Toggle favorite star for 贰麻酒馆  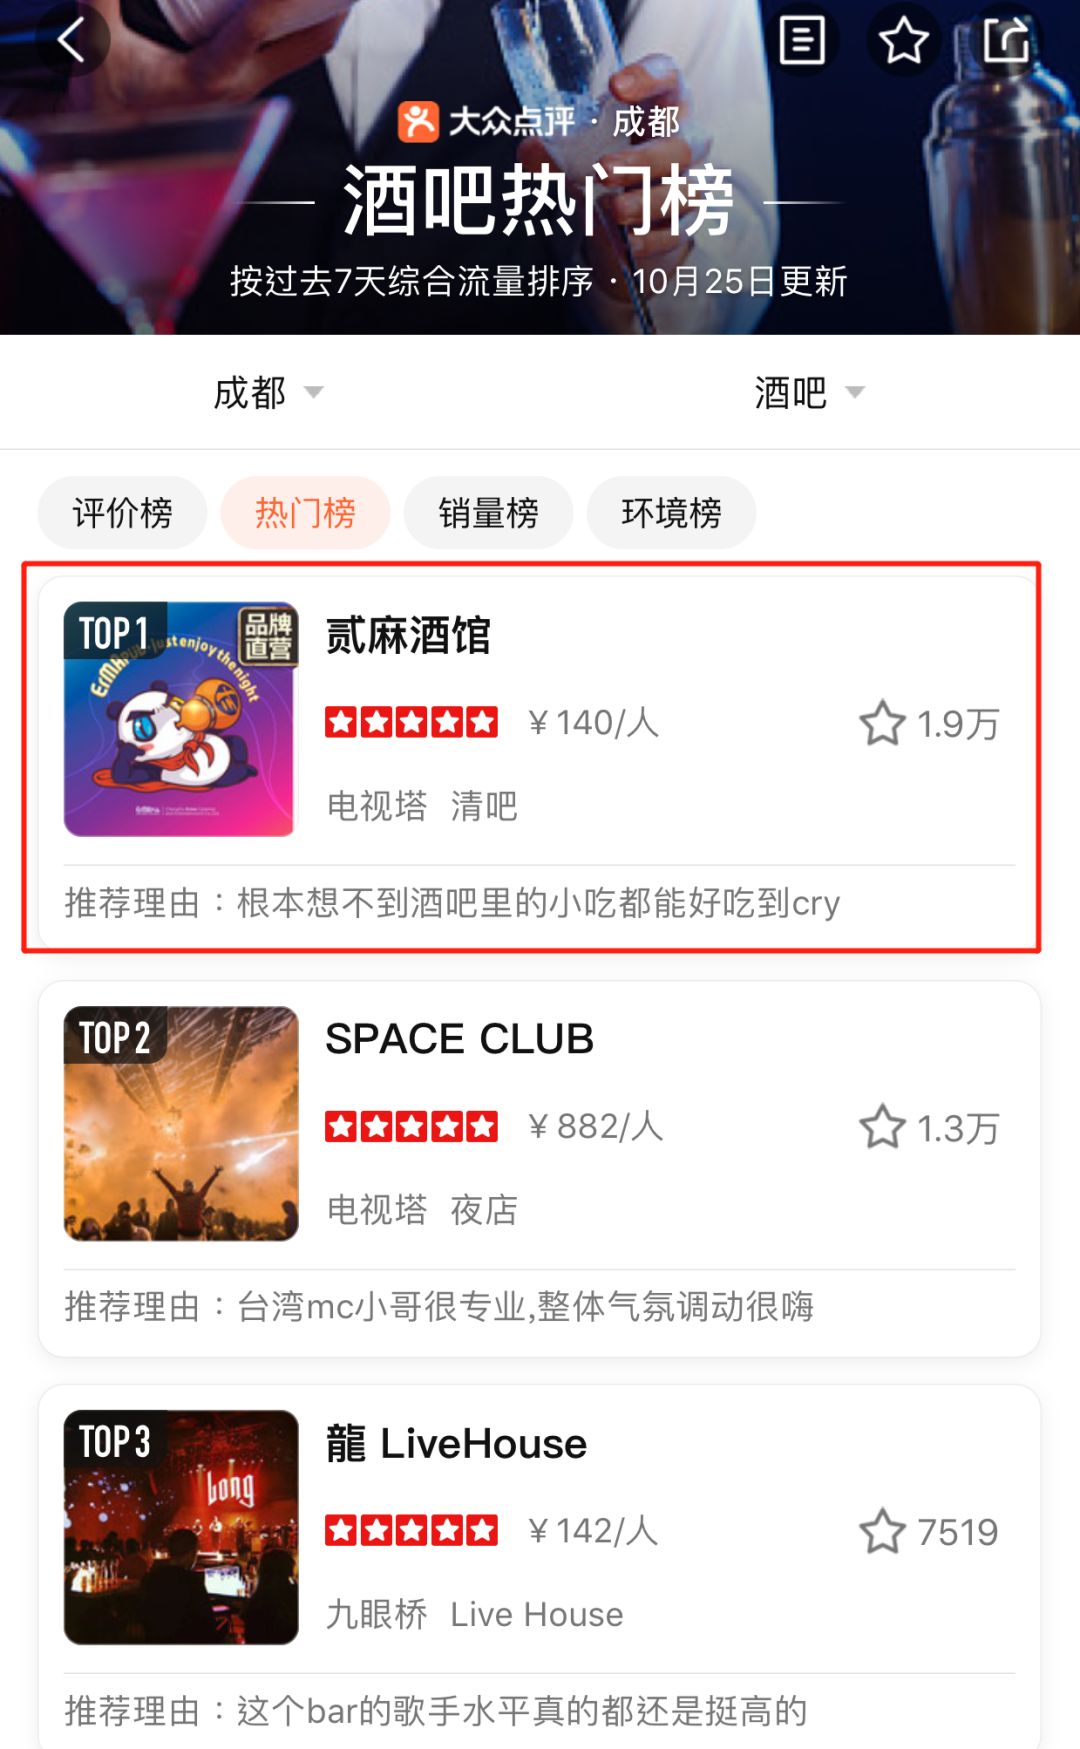tap(882, 723)
